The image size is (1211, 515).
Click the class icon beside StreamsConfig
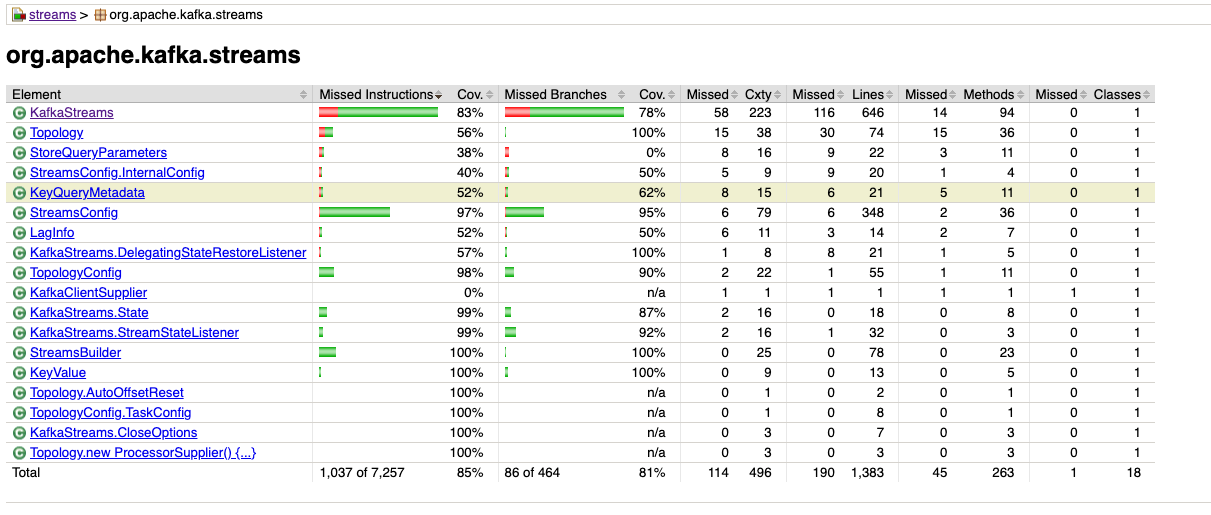pyautogui.click(x=19, y=213)
